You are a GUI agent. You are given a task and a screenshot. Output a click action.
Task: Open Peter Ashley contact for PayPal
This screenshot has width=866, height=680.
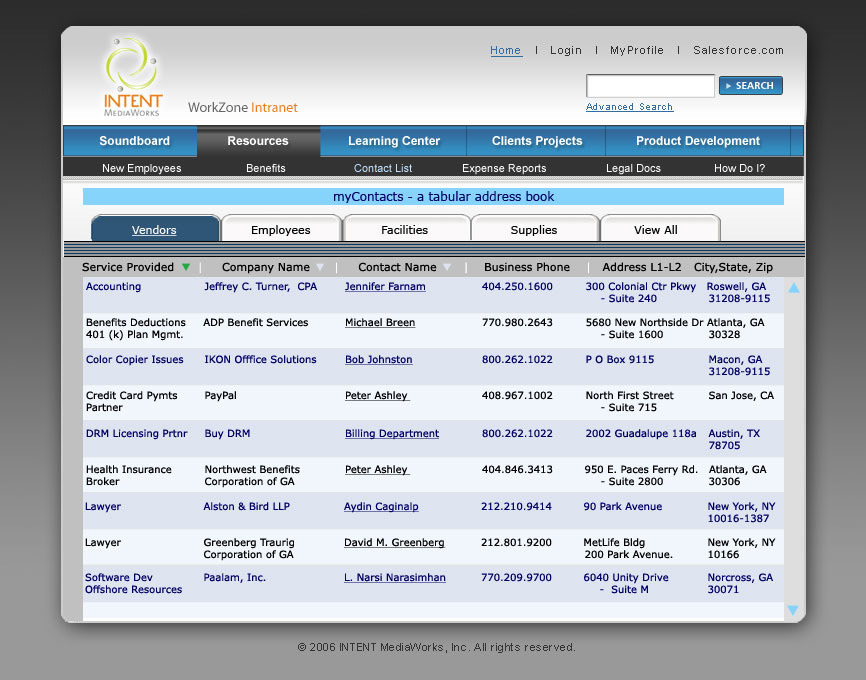click(x=376, y=396)
